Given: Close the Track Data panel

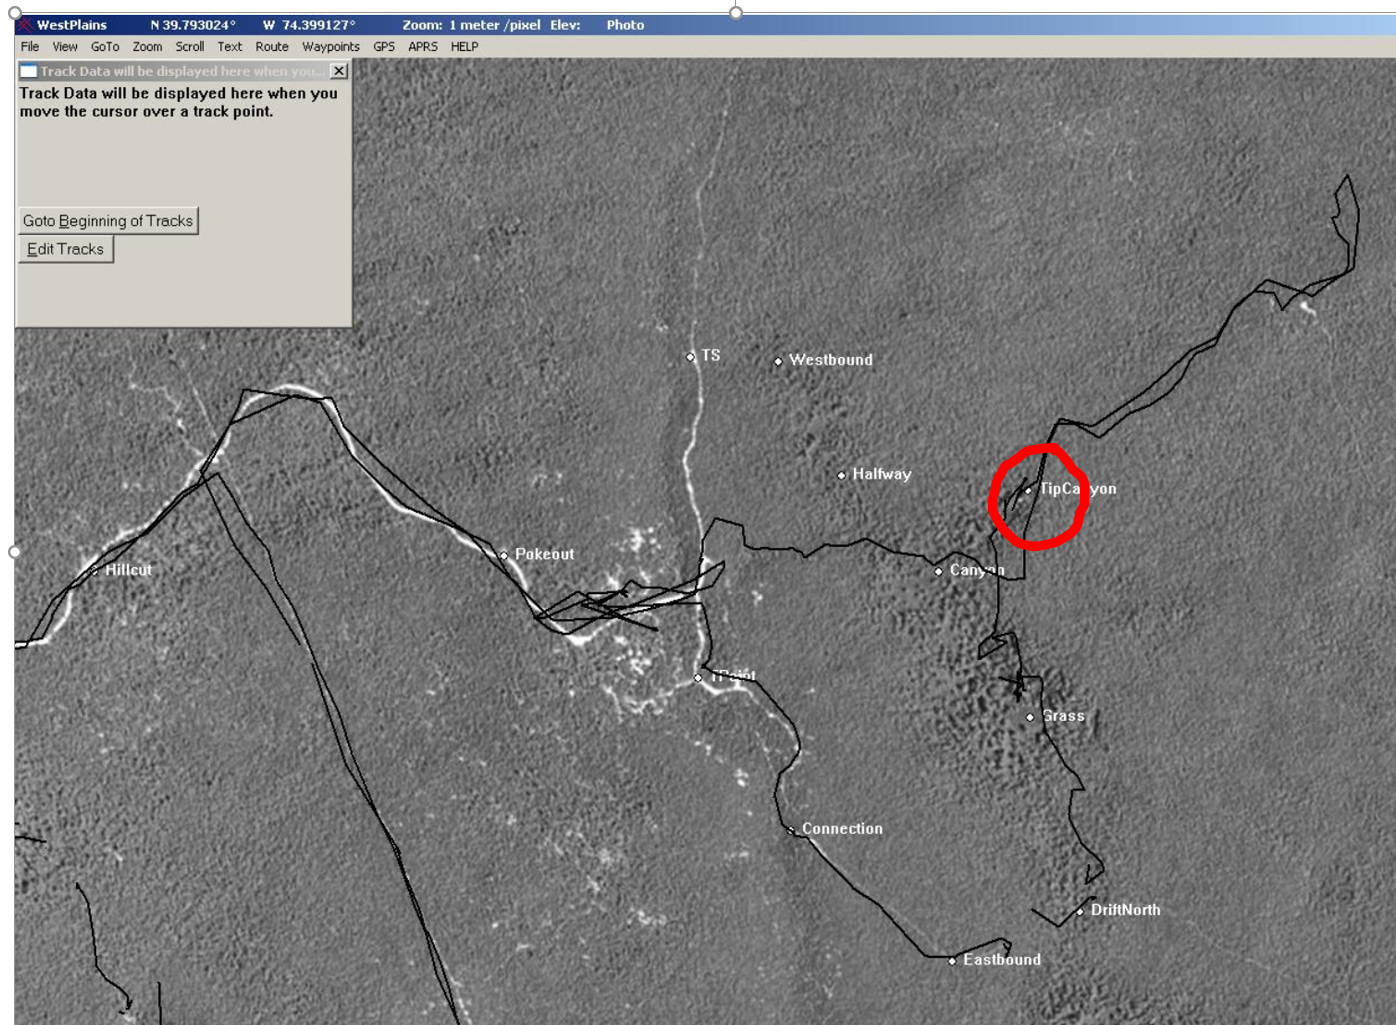Looking at the screenshot, I should pos(339,71).
